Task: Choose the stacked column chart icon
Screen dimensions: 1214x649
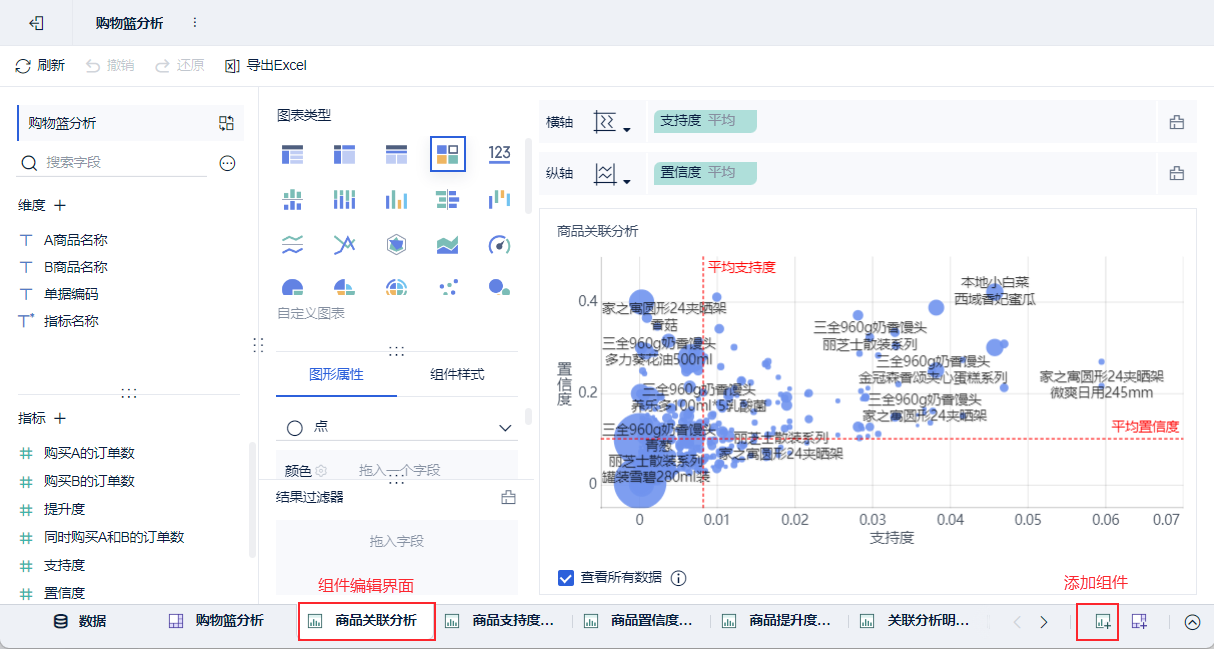Action: coord(344,199)
